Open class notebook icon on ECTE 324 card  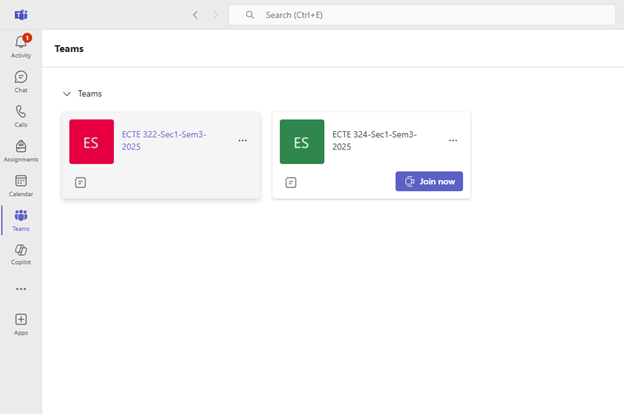tap(291, 183)
